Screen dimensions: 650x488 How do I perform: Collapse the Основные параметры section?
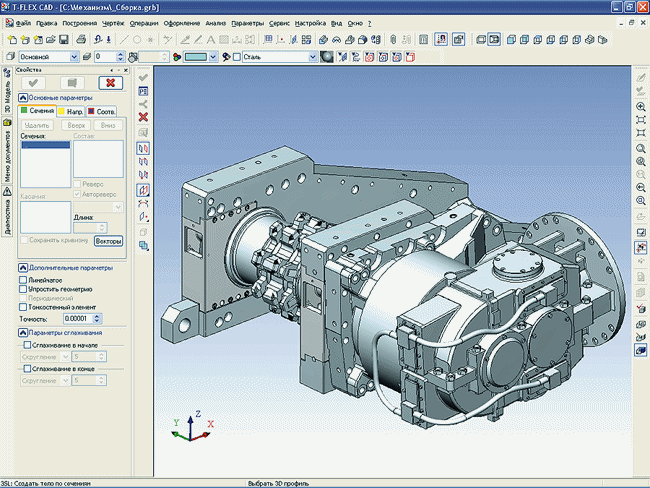click(23, 98)
